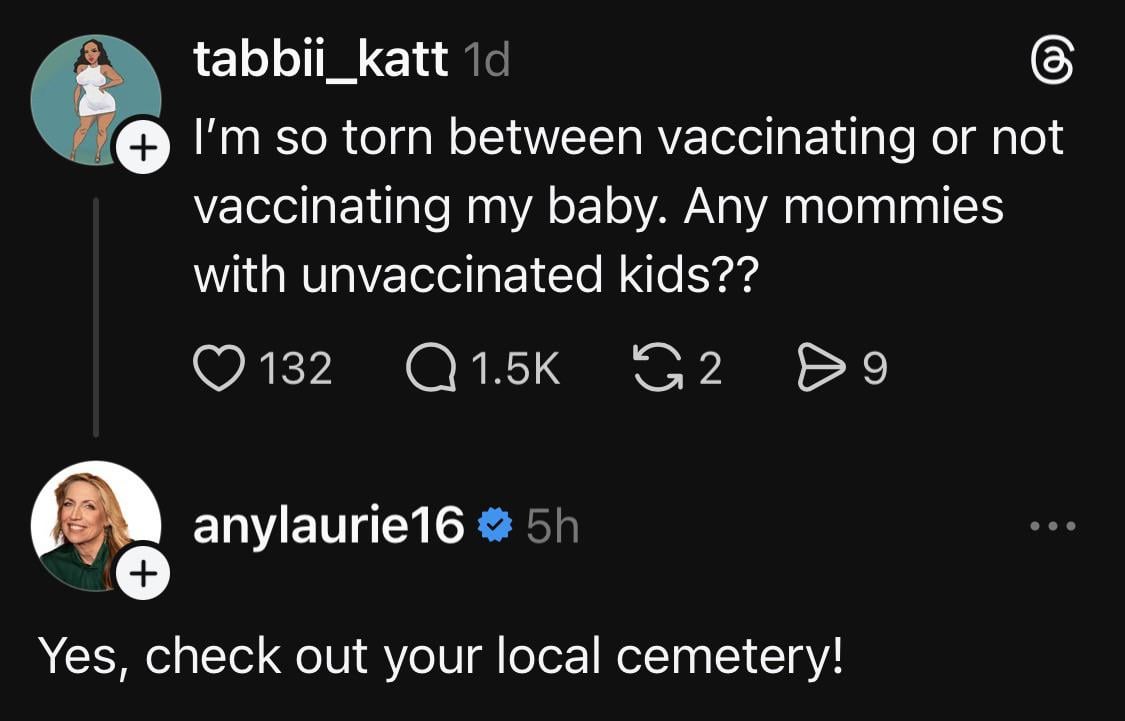
Task: Click the 1.5K replies count
Action: 513,370
